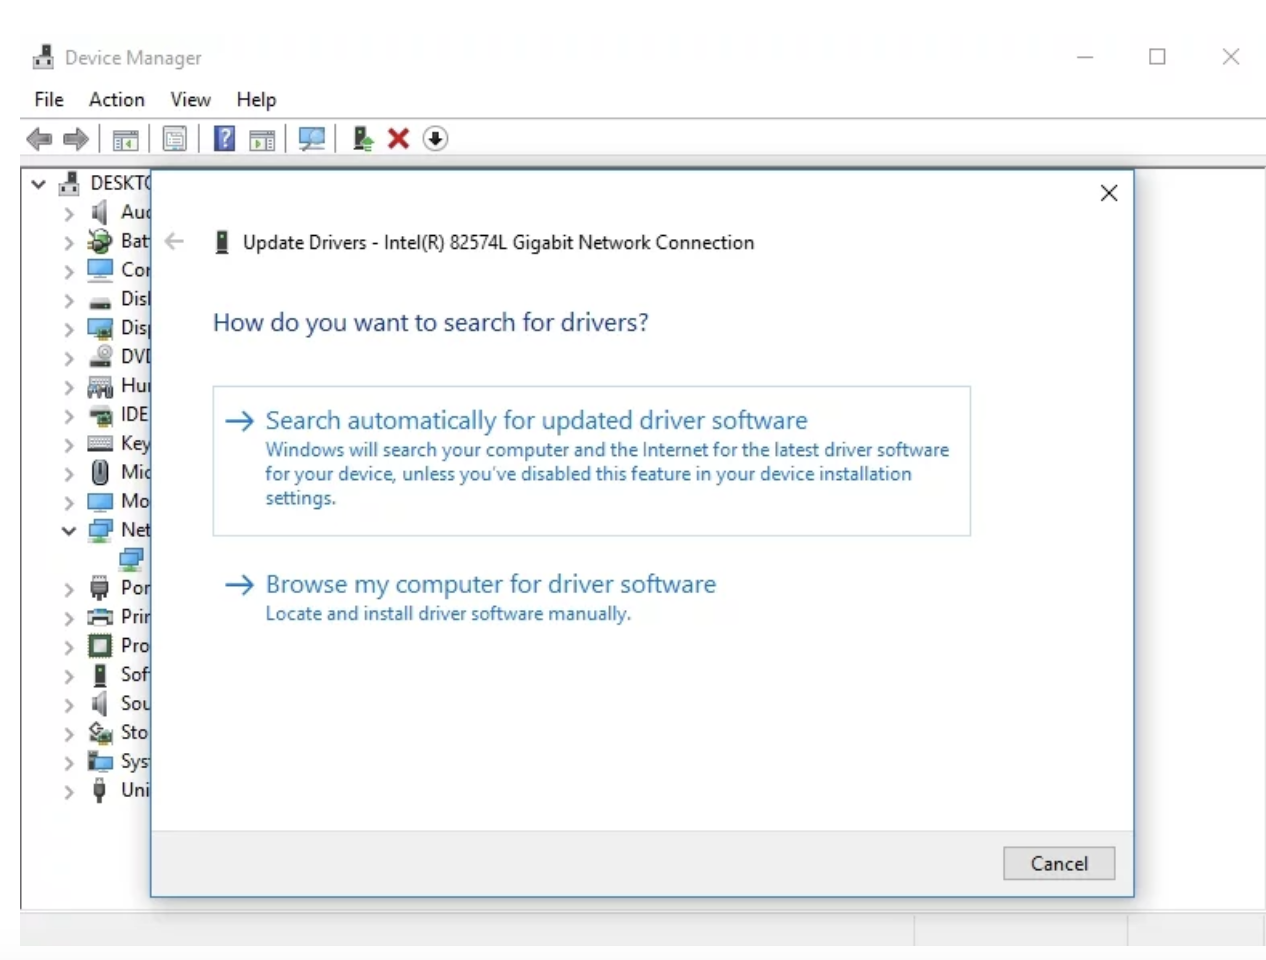Open the Action menu

116,99
